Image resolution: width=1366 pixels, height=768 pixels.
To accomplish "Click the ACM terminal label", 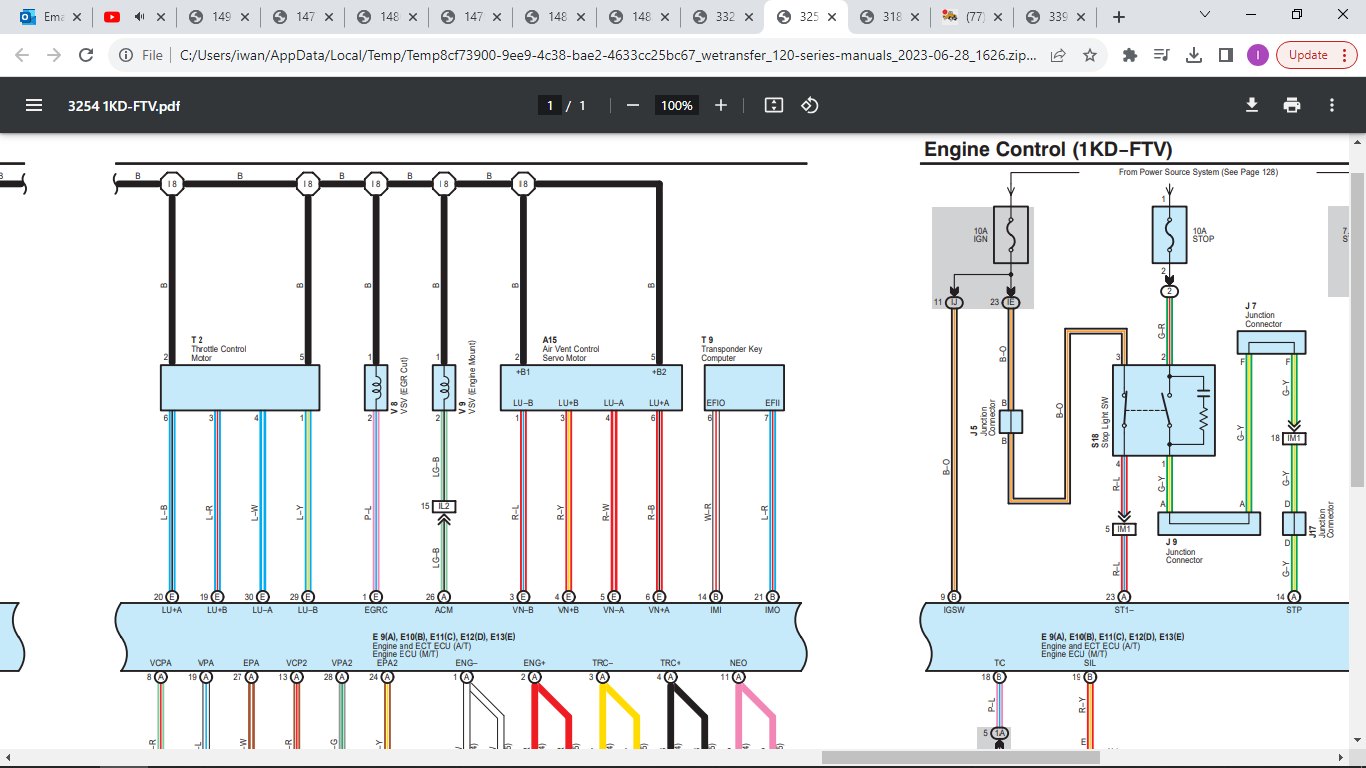I will [444, 609].
